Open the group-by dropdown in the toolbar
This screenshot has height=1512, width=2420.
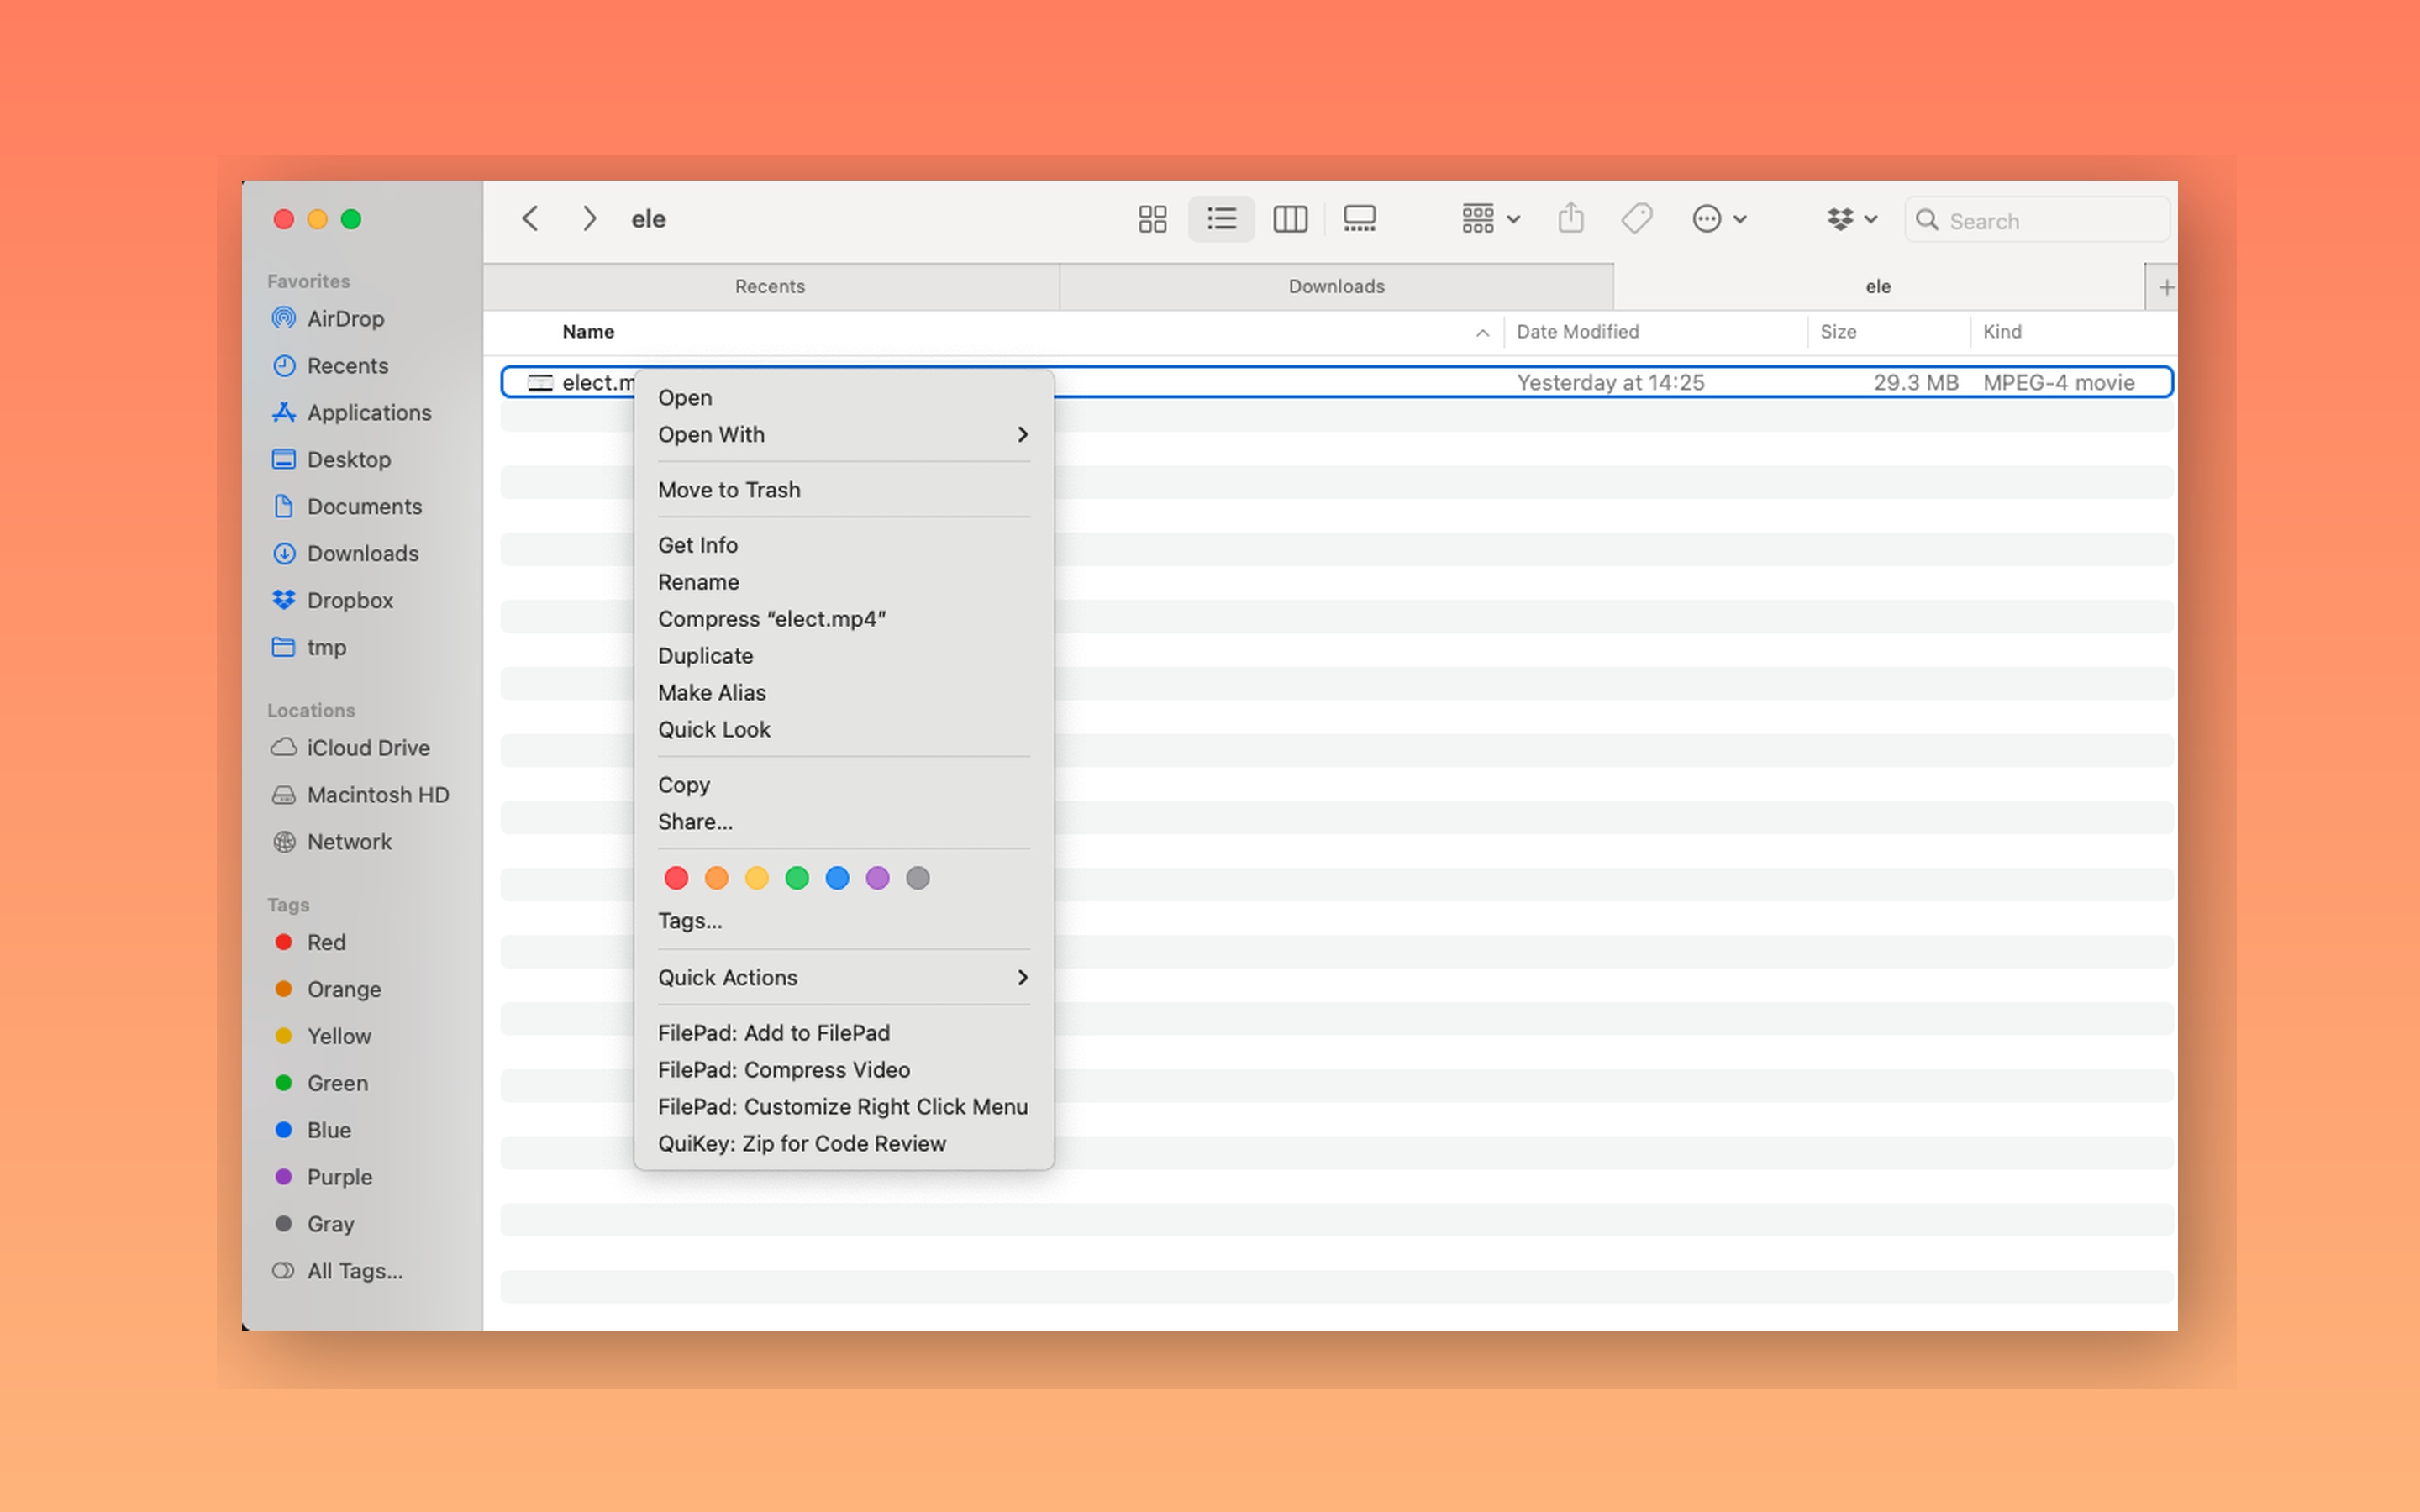(1489, 218)
